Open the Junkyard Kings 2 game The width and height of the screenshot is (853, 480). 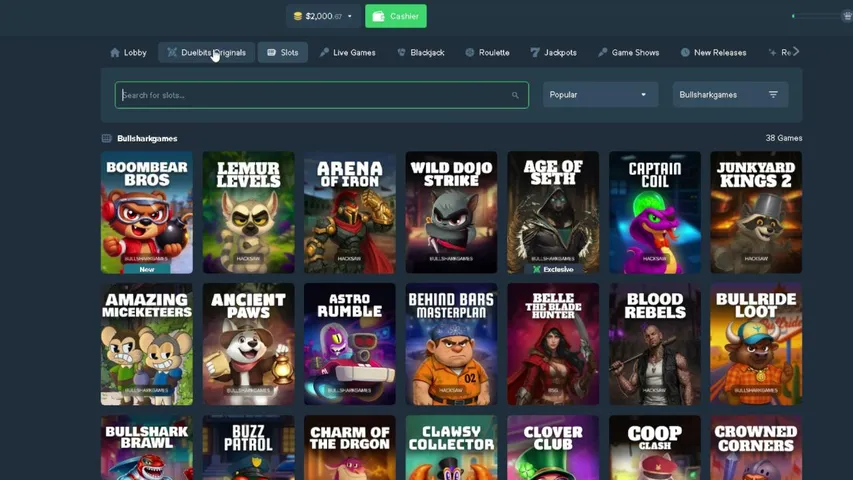click(x=756, y=212)
